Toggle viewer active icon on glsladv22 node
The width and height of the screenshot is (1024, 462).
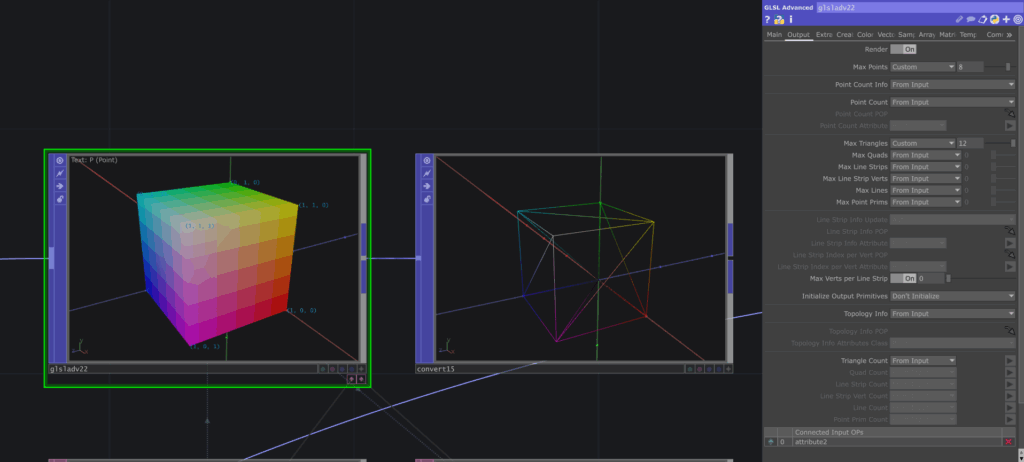click(x=60, y=160)
